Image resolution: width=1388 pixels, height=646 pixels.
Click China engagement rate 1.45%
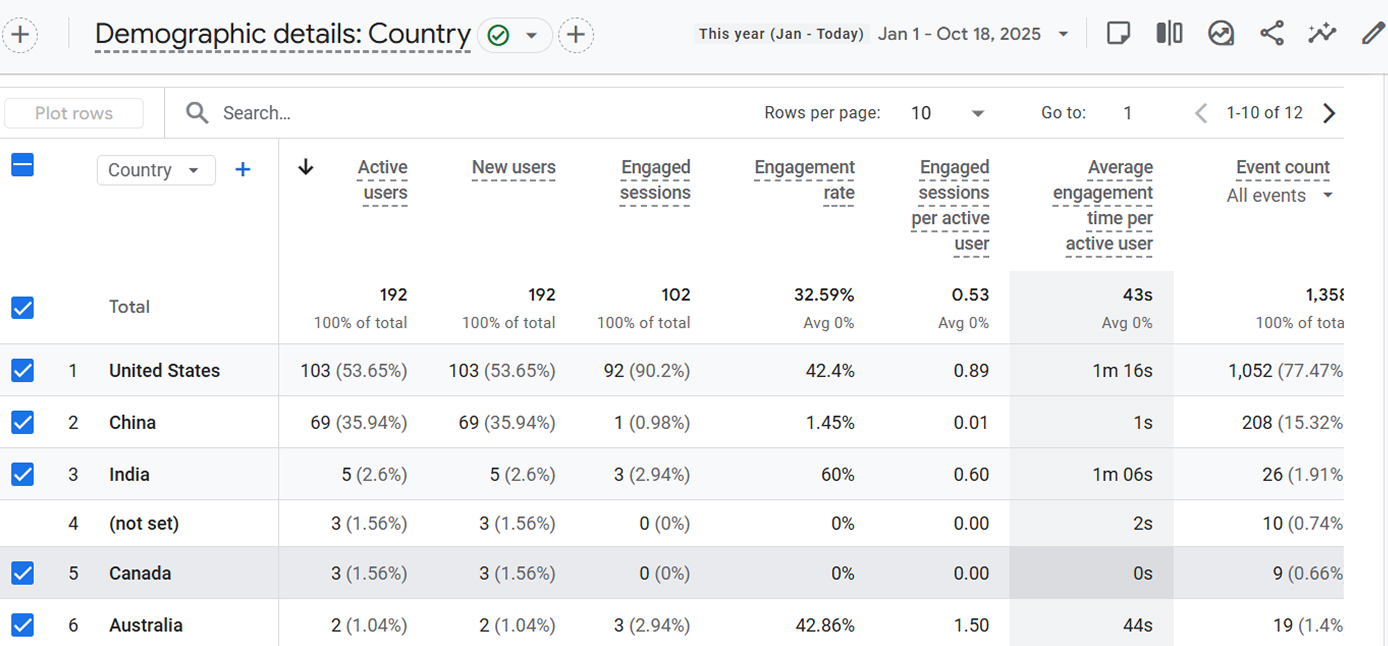click(x=830, y=423)
